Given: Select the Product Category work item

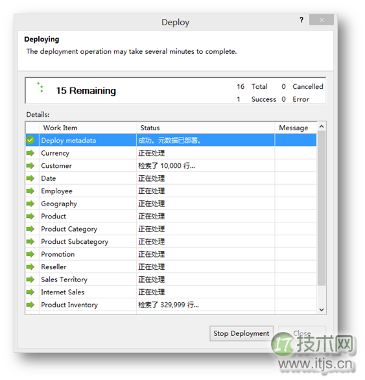Looking at the screenshot, I should click(171, 229).
